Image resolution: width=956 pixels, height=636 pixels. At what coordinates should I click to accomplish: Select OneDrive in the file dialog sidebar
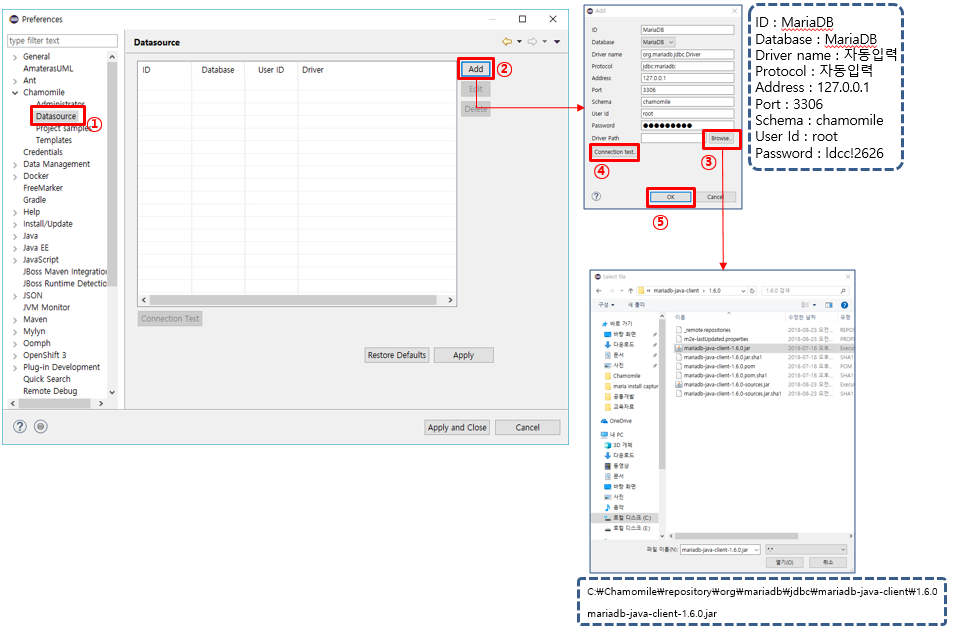tap(620, 421)
